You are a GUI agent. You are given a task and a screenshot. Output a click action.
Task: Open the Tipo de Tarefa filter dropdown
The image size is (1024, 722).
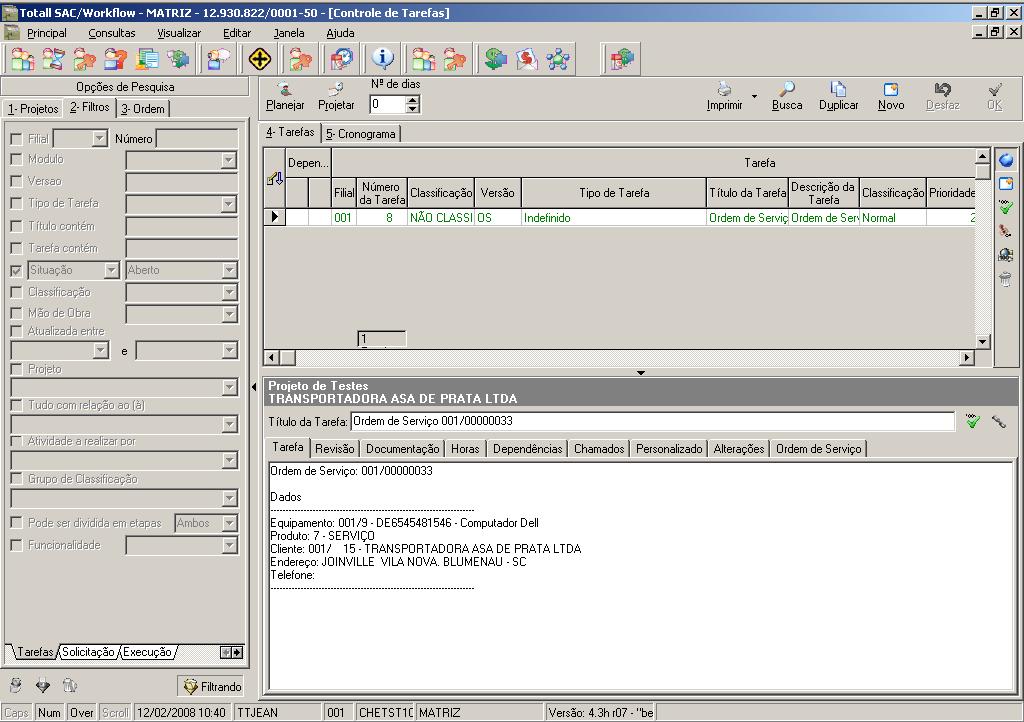(229, 204)
